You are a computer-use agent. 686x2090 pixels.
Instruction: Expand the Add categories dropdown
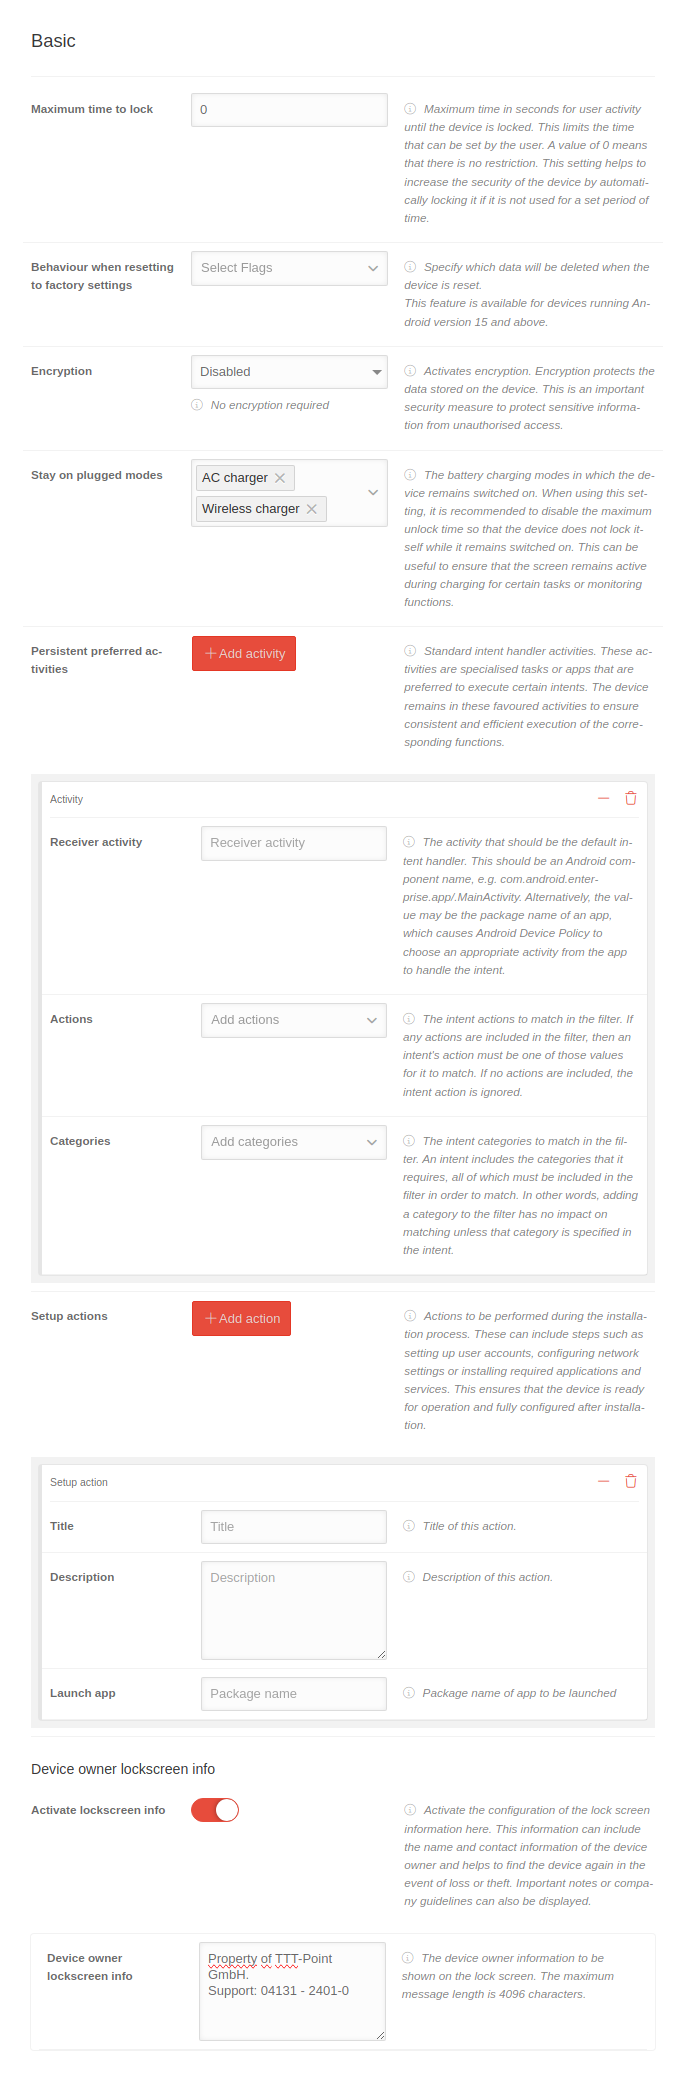pyautogui.click(x=293, y=1142)
